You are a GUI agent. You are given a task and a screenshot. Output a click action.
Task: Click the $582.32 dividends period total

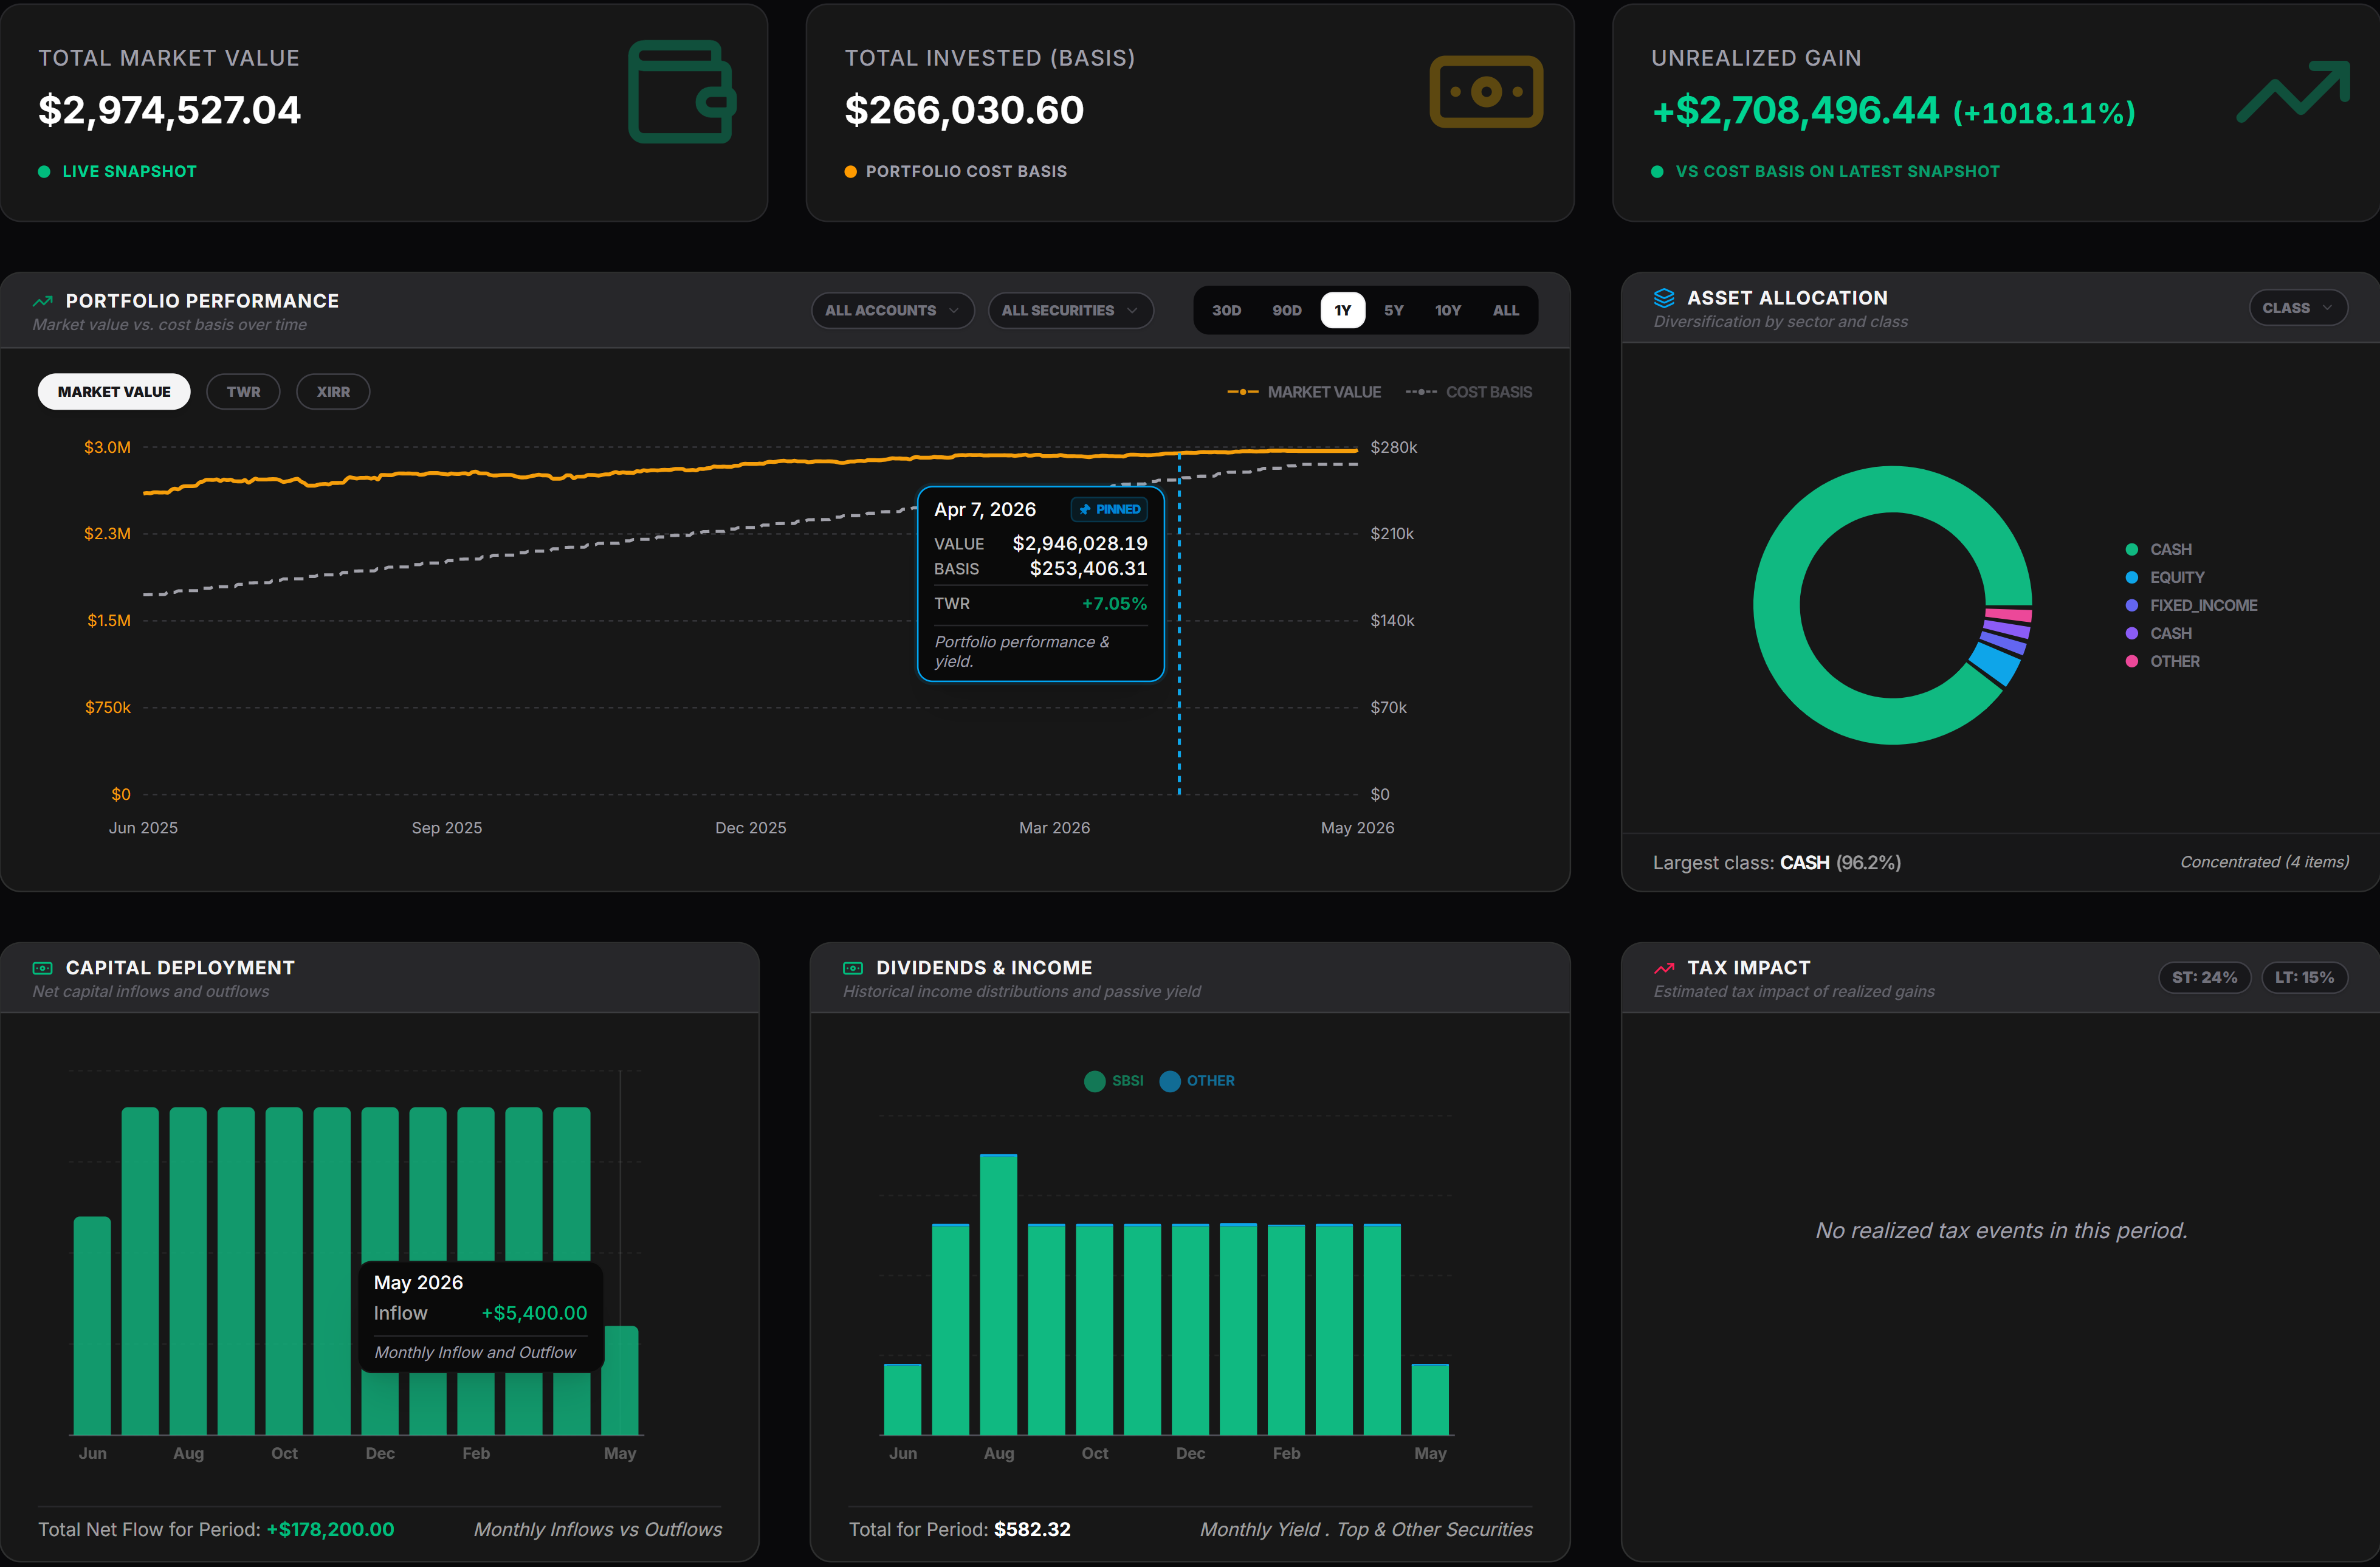pyautogui.click(x=1032, y=1529)
